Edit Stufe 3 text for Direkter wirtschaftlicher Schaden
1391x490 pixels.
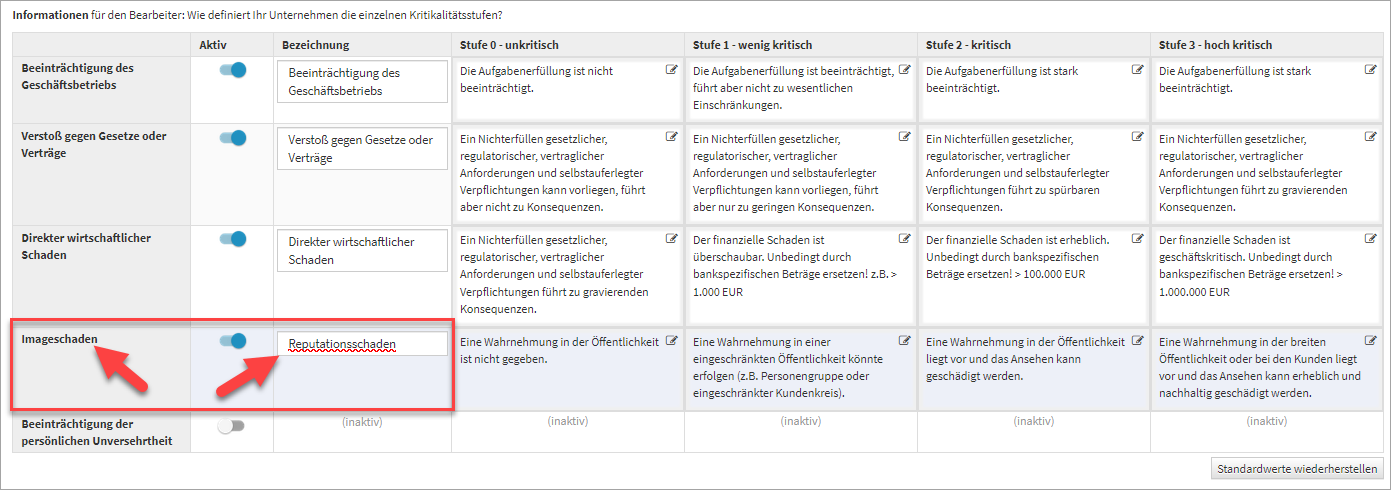click(x=1370, y=239)
